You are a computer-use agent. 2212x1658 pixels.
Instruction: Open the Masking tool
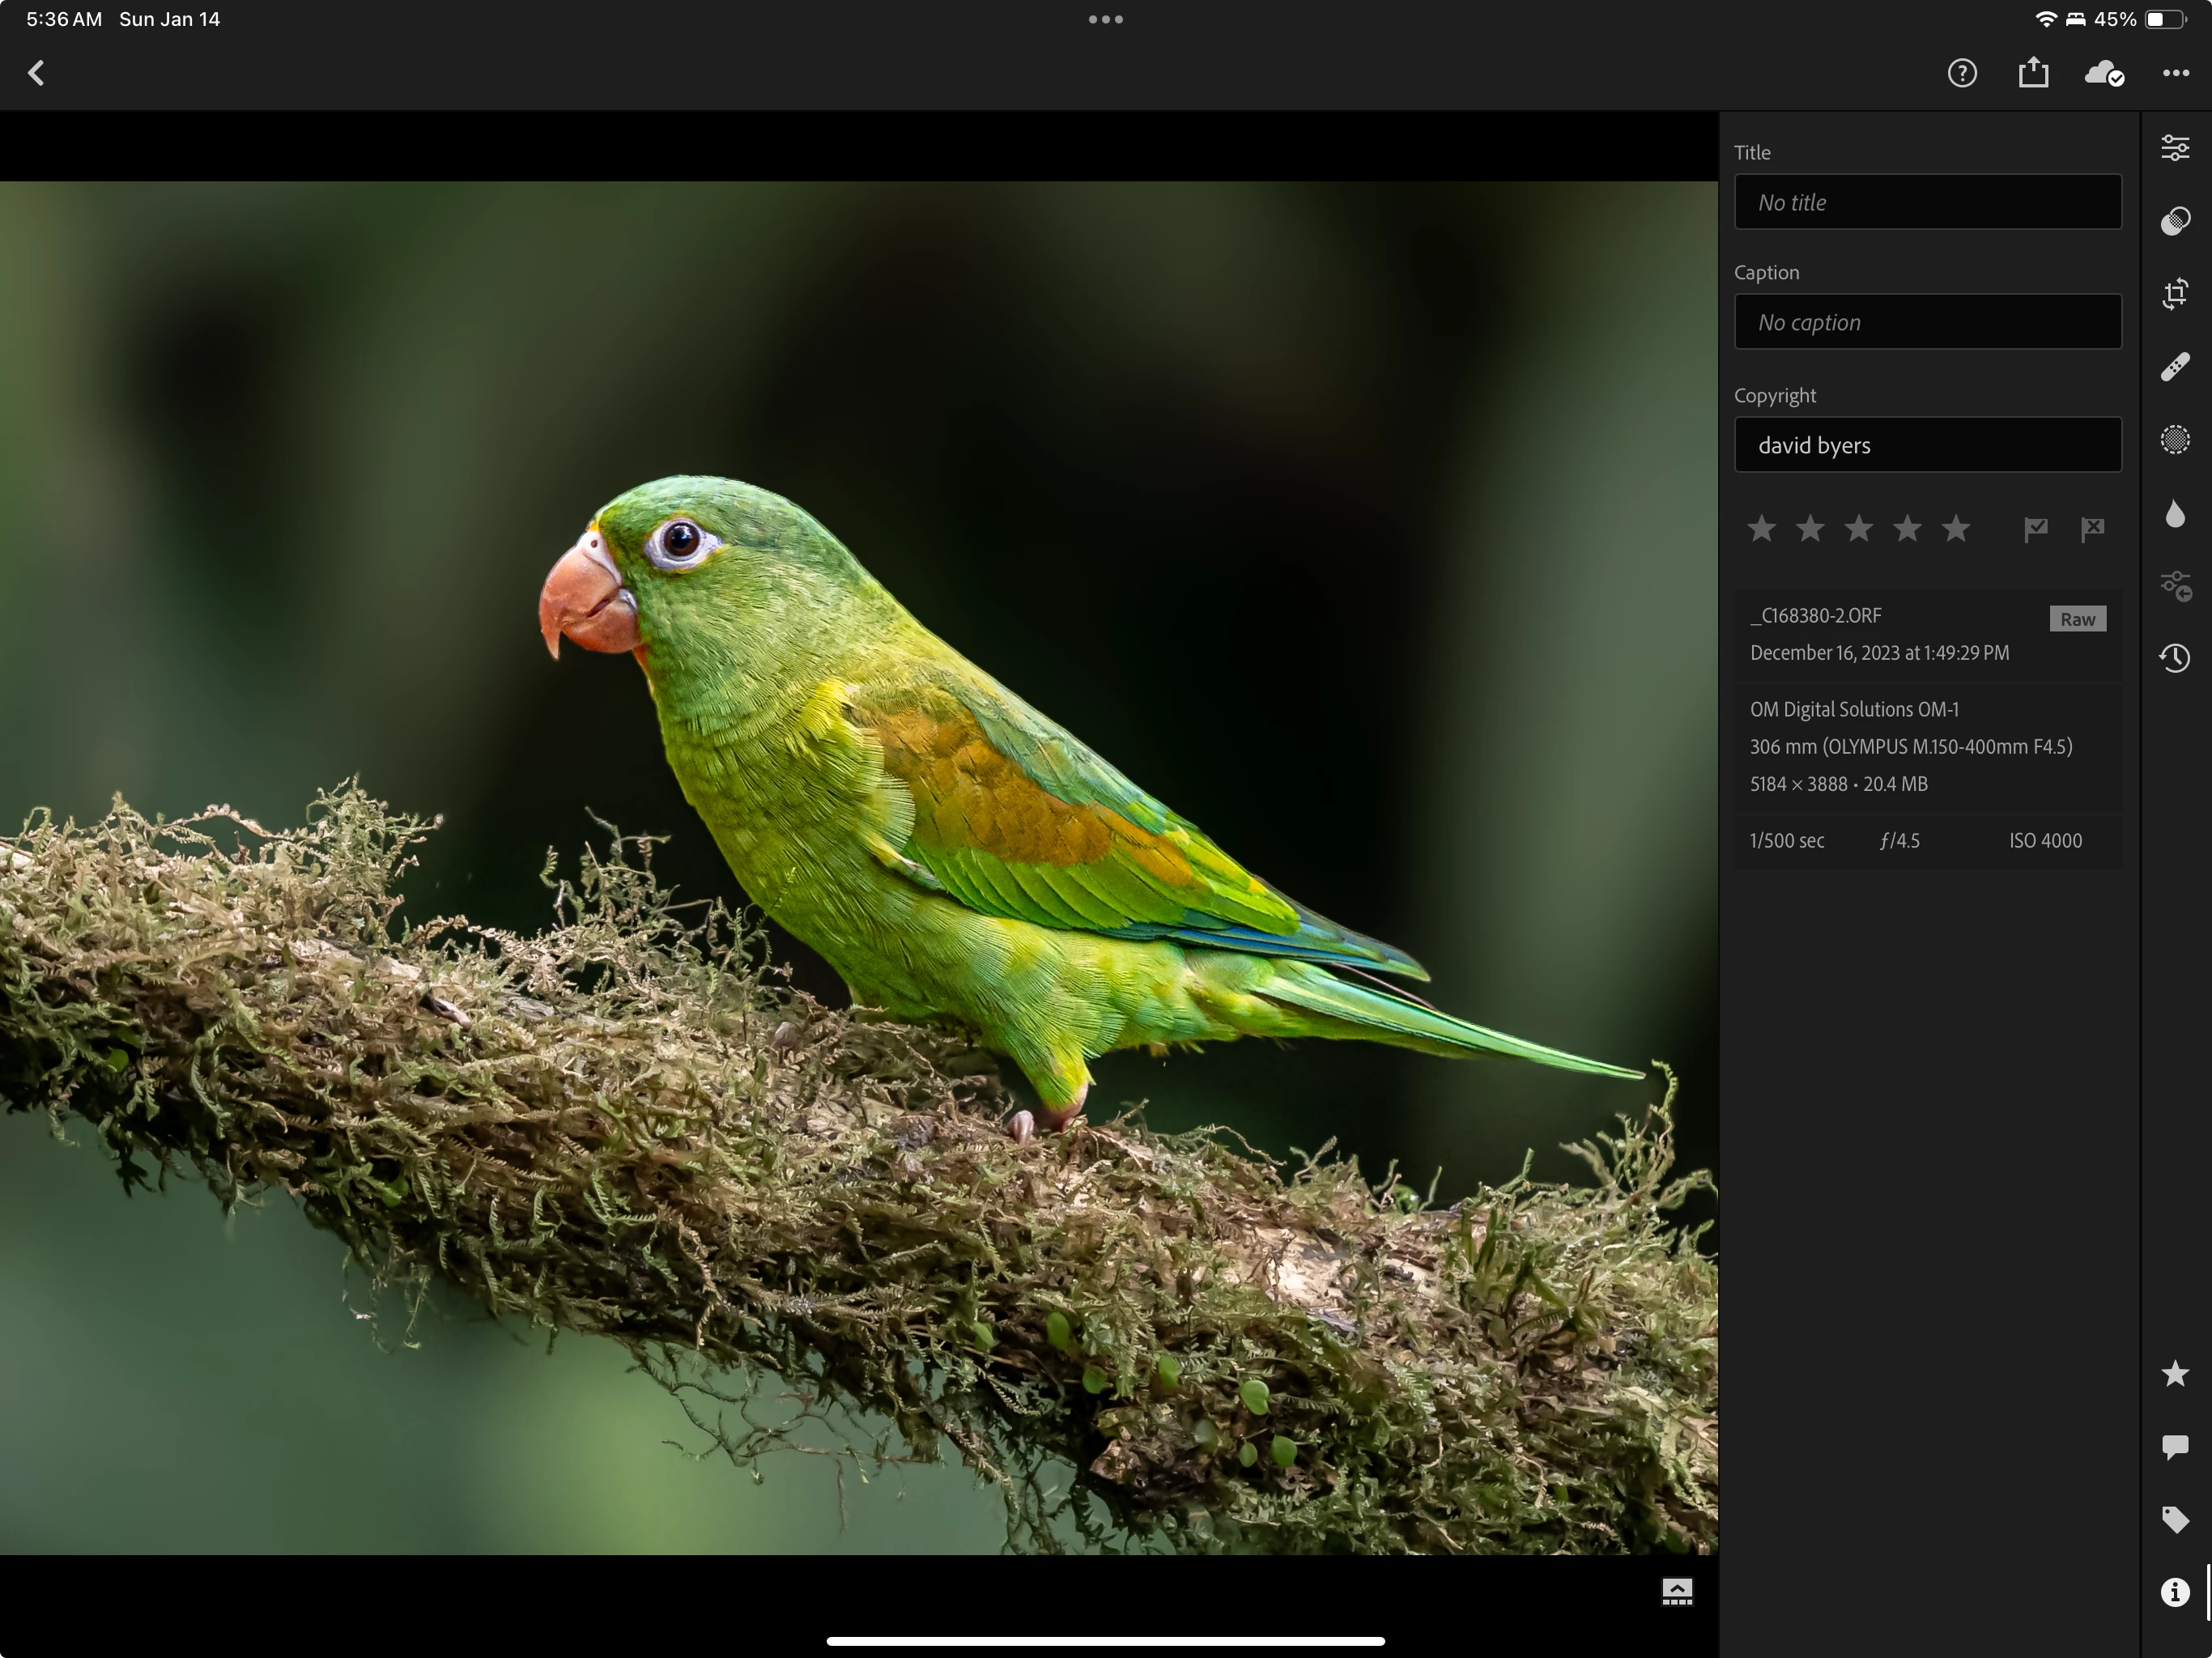tap(2174, 440)
